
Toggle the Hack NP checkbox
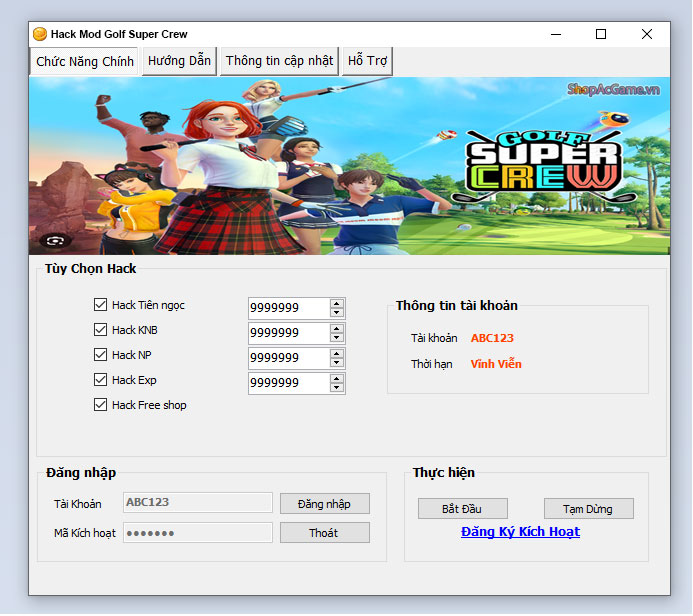100,354
